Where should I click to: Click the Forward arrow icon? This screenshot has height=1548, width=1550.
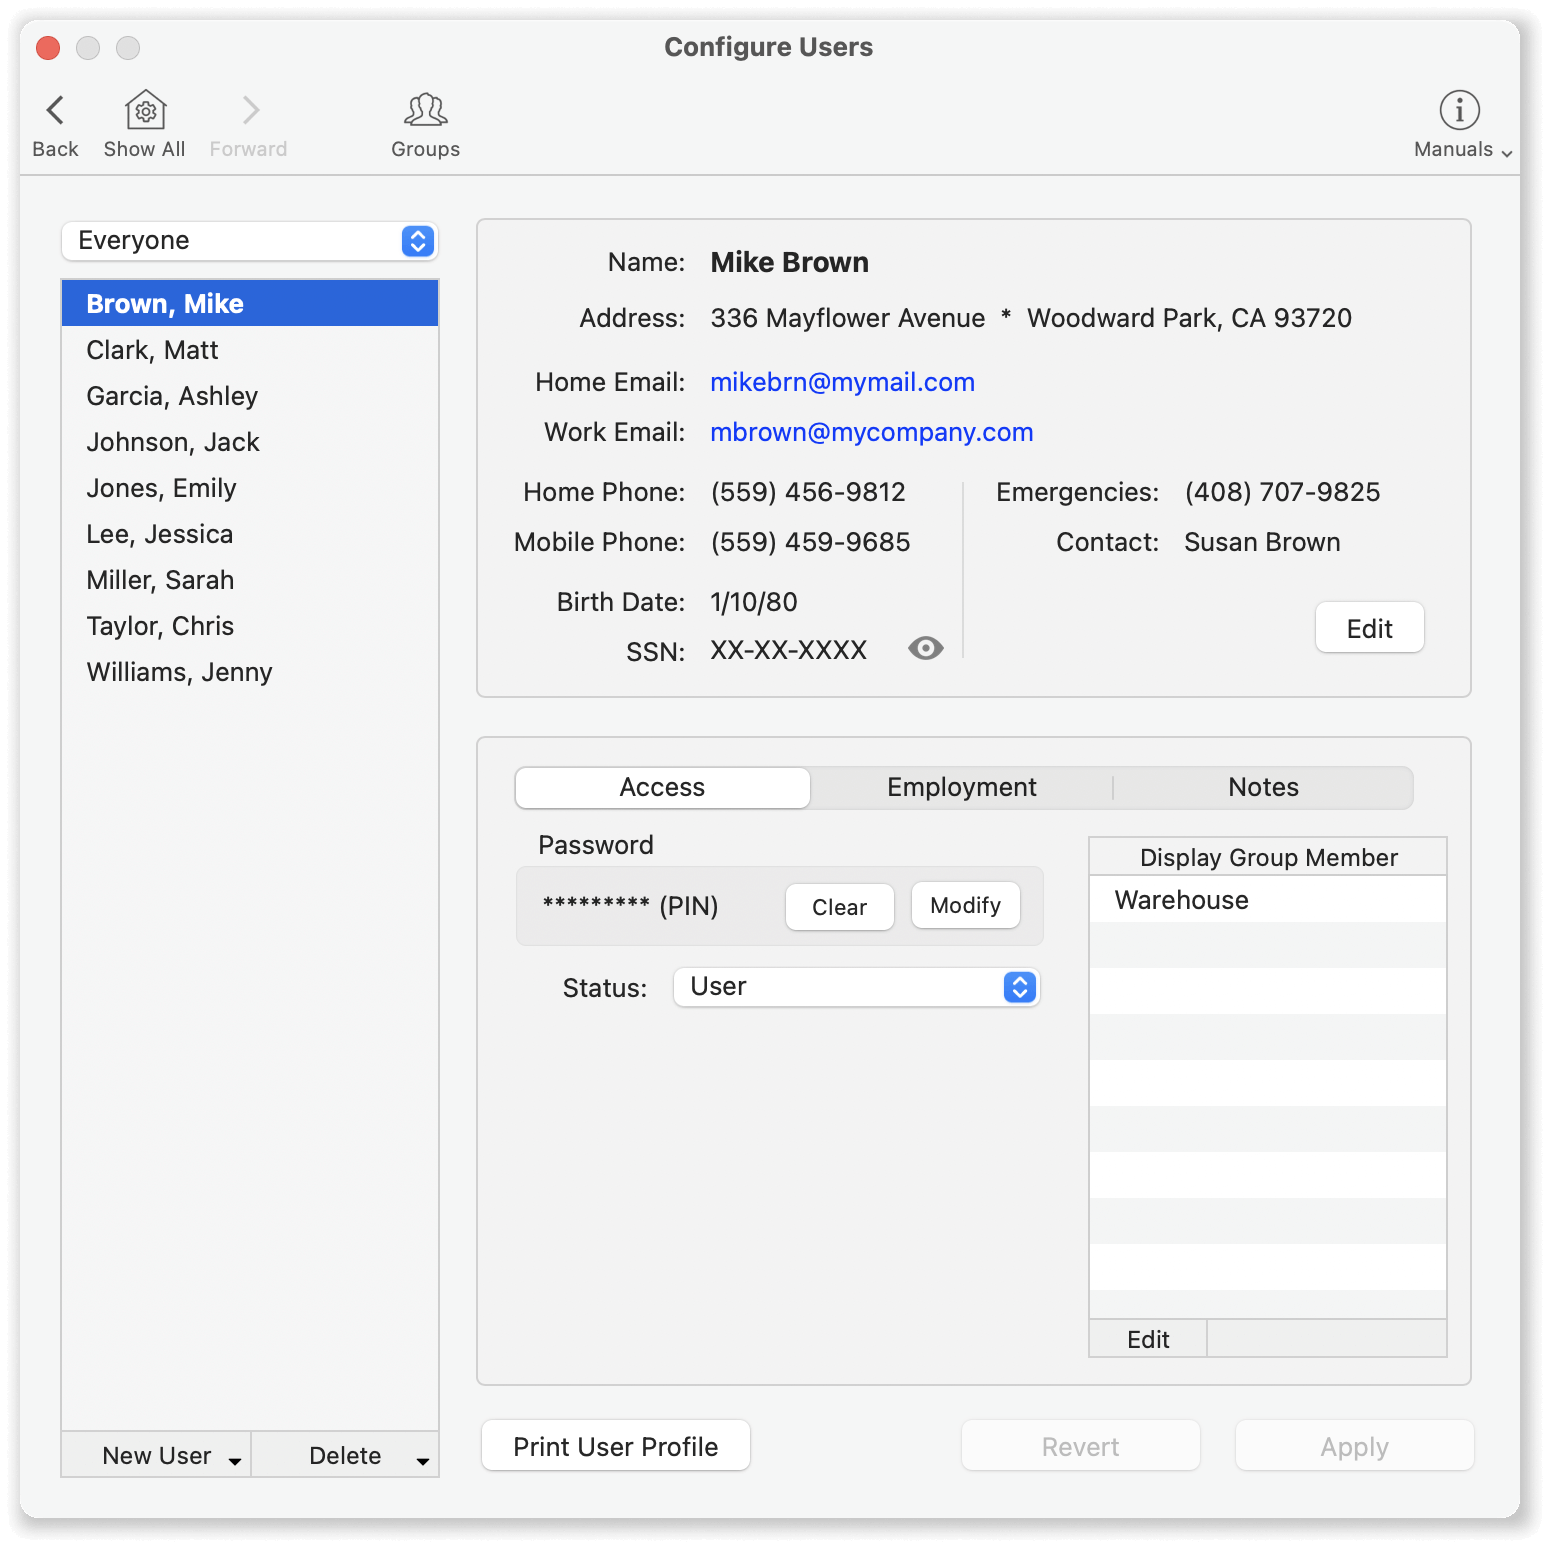point(250,110)
